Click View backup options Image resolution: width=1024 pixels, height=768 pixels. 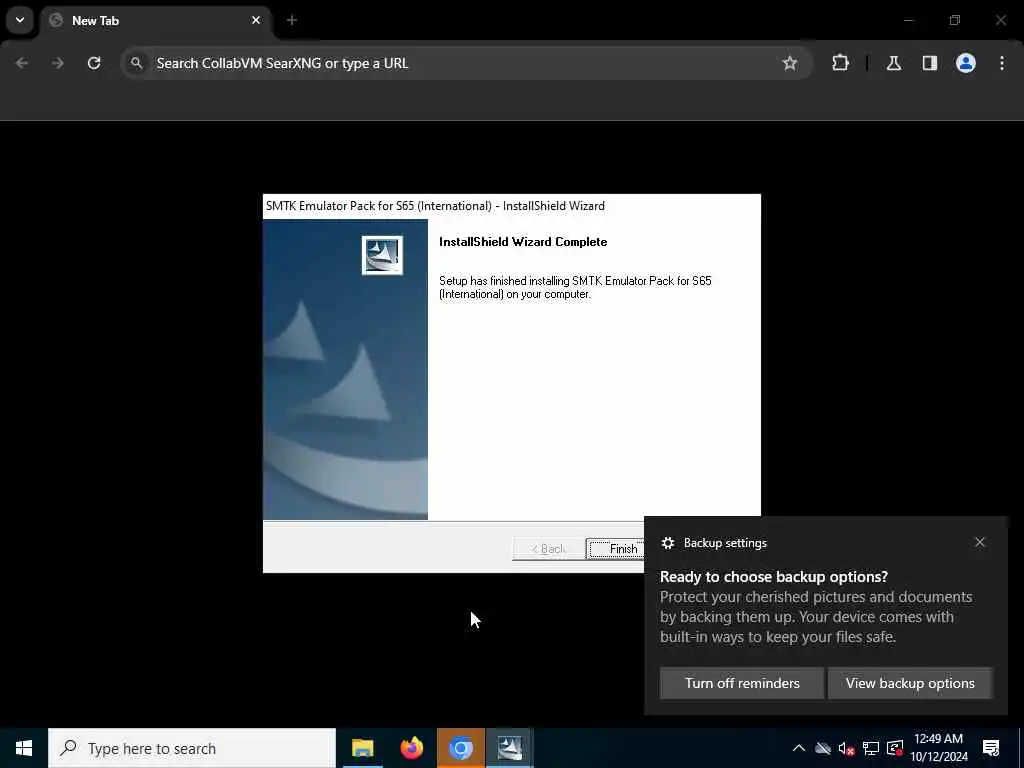point(910,683)
